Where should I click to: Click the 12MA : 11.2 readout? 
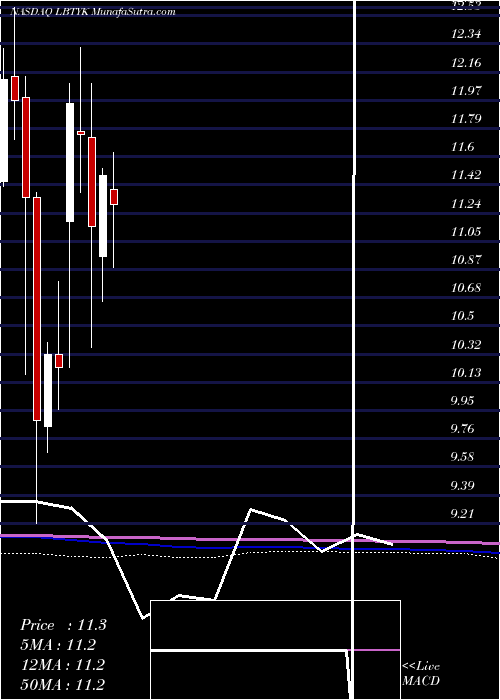tap(62, 664)
